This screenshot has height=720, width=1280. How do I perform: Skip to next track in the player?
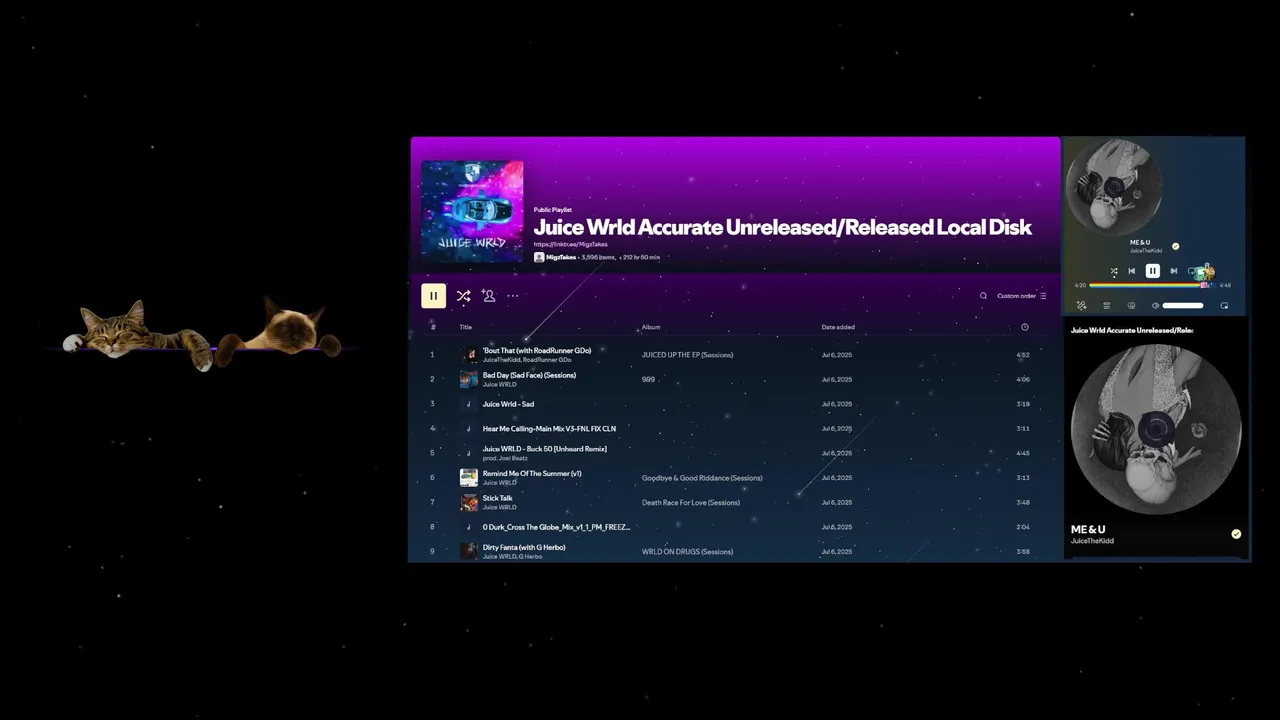tap(1174, 271)
